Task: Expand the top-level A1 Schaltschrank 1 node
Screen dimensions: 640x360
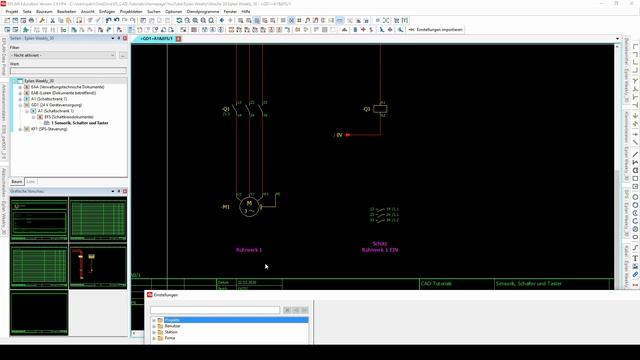Action: tap(20, 99)
